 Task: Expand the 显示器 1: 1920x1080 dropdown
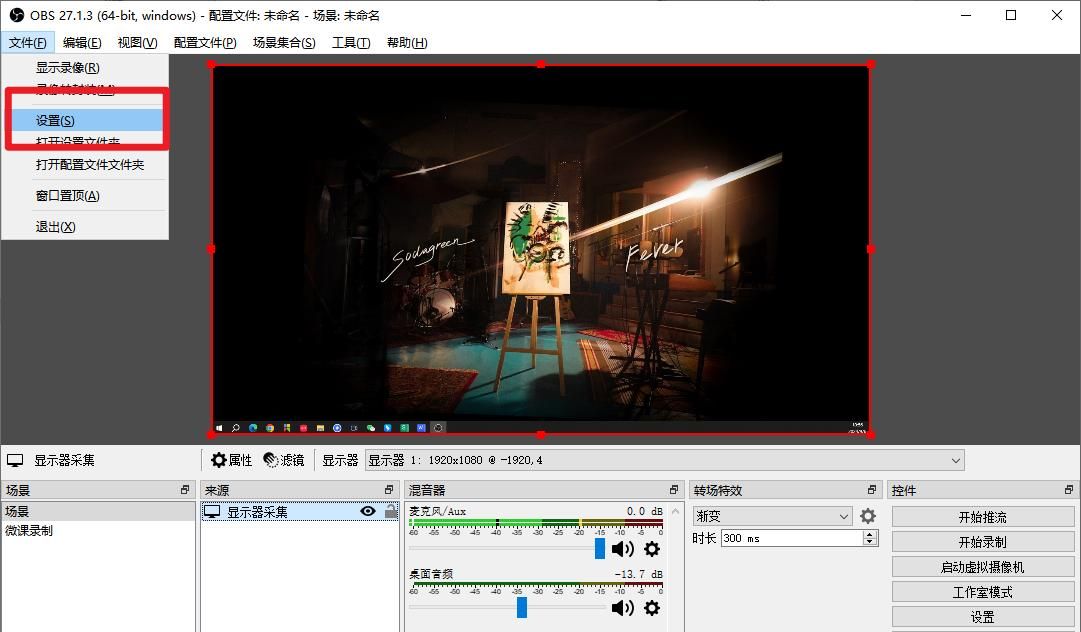coord(665,460)
